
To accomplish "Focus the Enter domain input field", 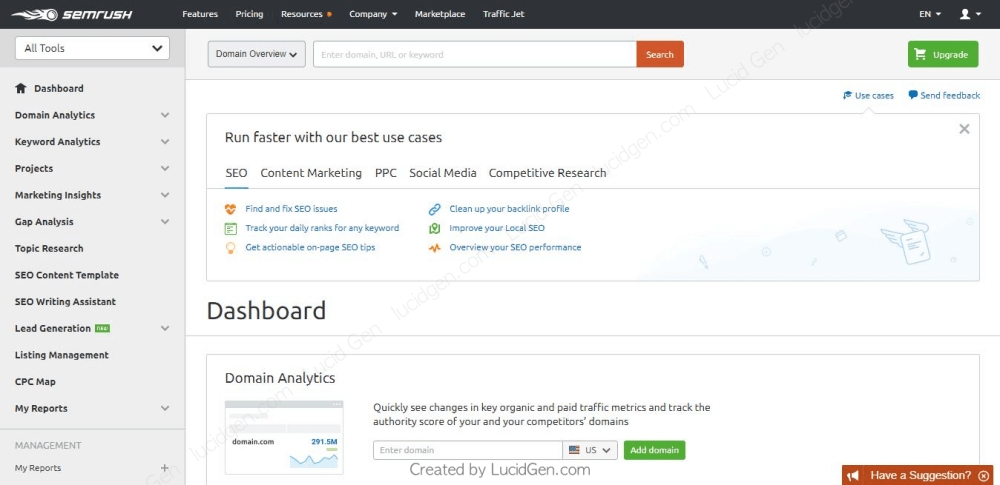I will click(467, 450).
